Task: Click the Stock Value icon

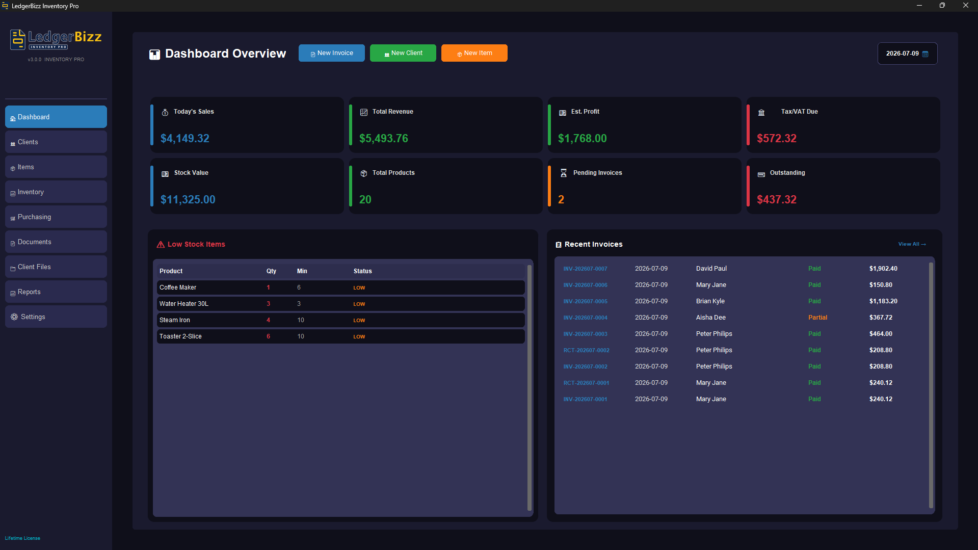Action: (165, 173)
